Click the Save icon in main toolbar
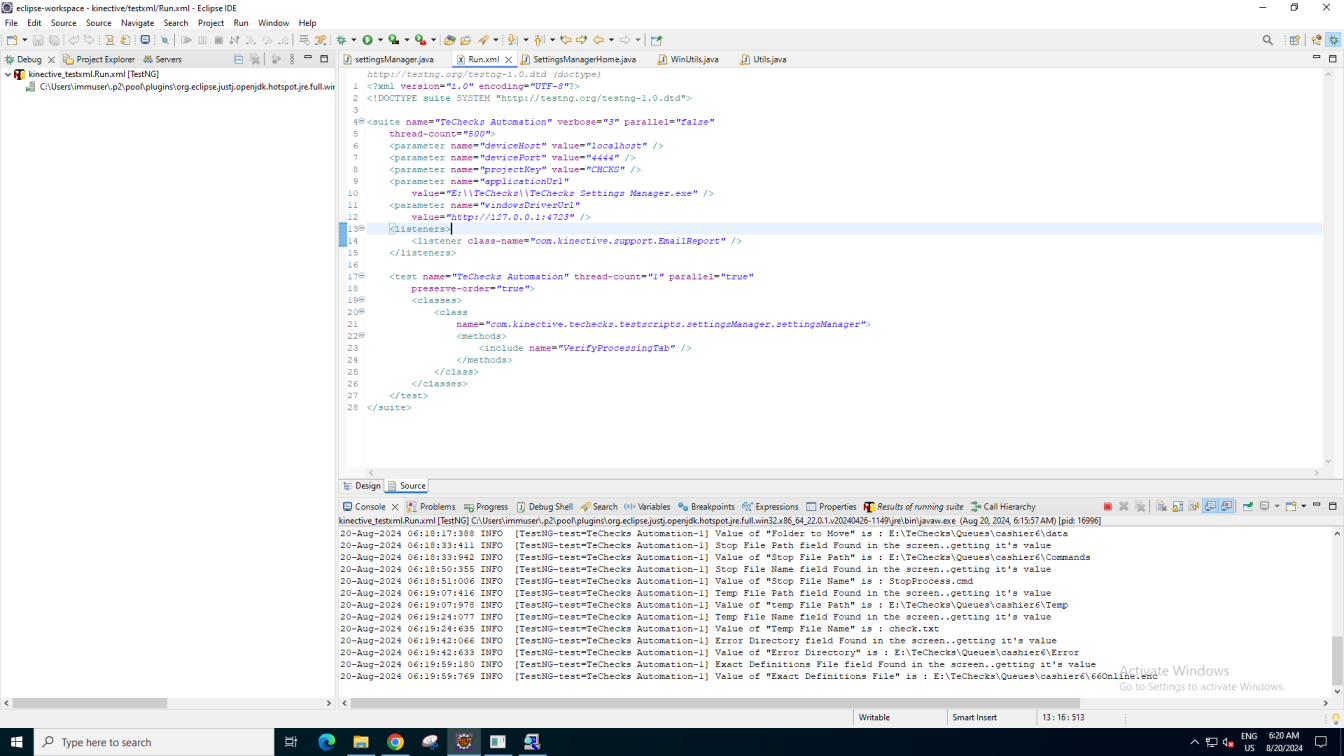Viewport: 1344px width, 756px height. click(x=38, y=40)
